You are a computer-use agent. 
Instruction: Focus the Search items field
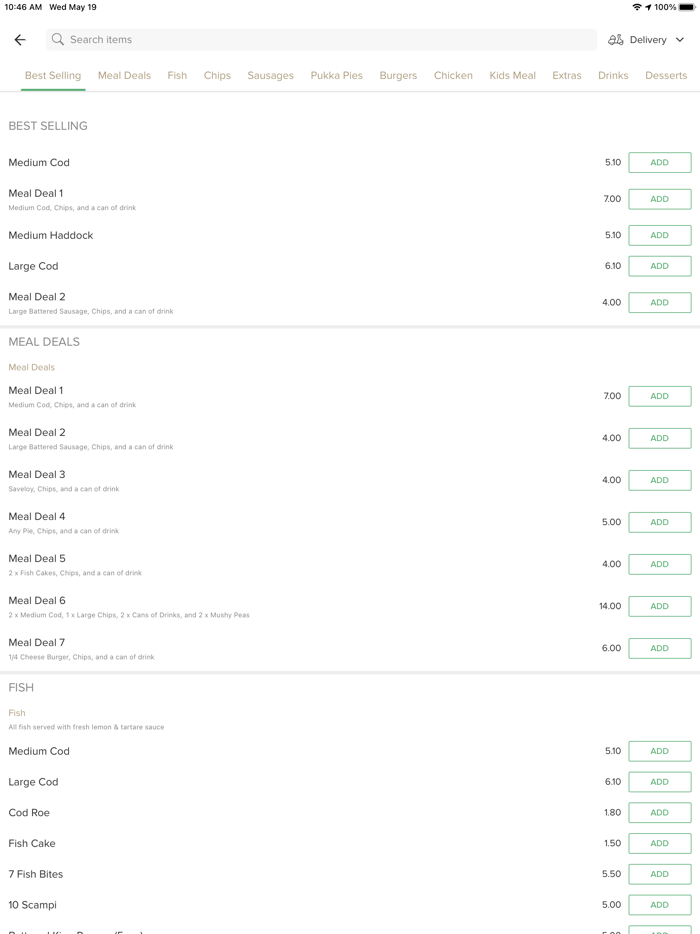pos(320,40)
